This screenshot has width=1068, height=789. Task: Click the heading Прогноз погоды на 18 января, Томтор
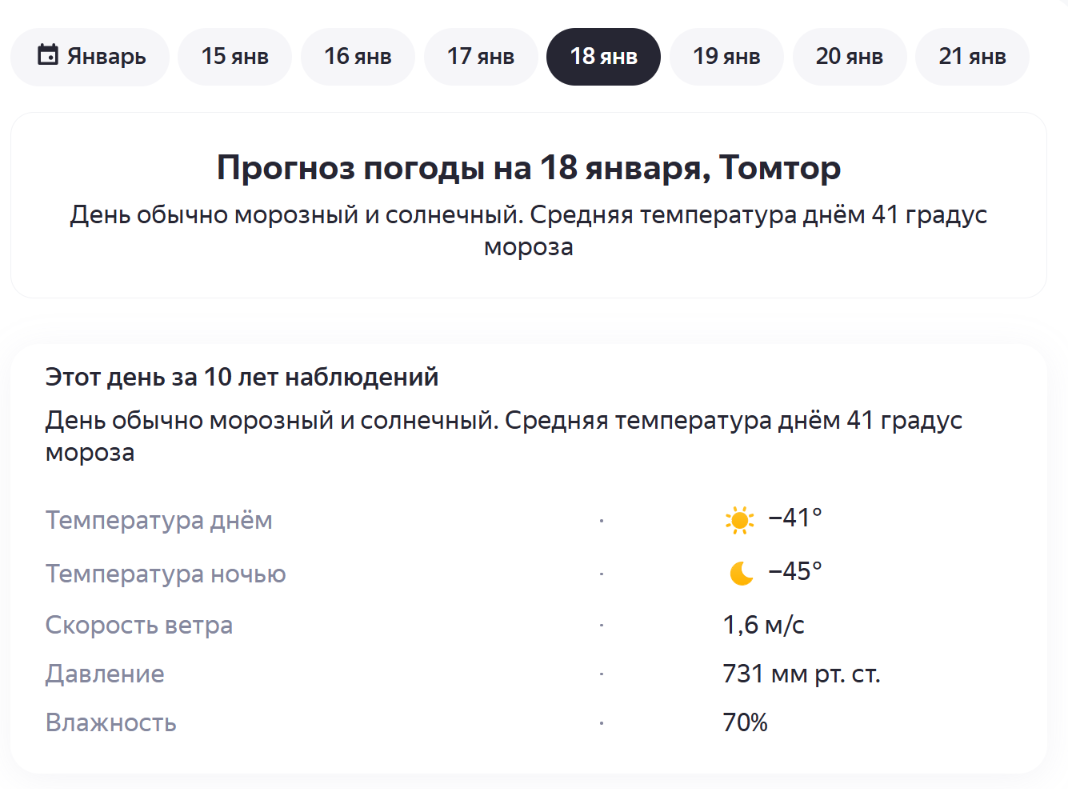click(x=529, y=168)
